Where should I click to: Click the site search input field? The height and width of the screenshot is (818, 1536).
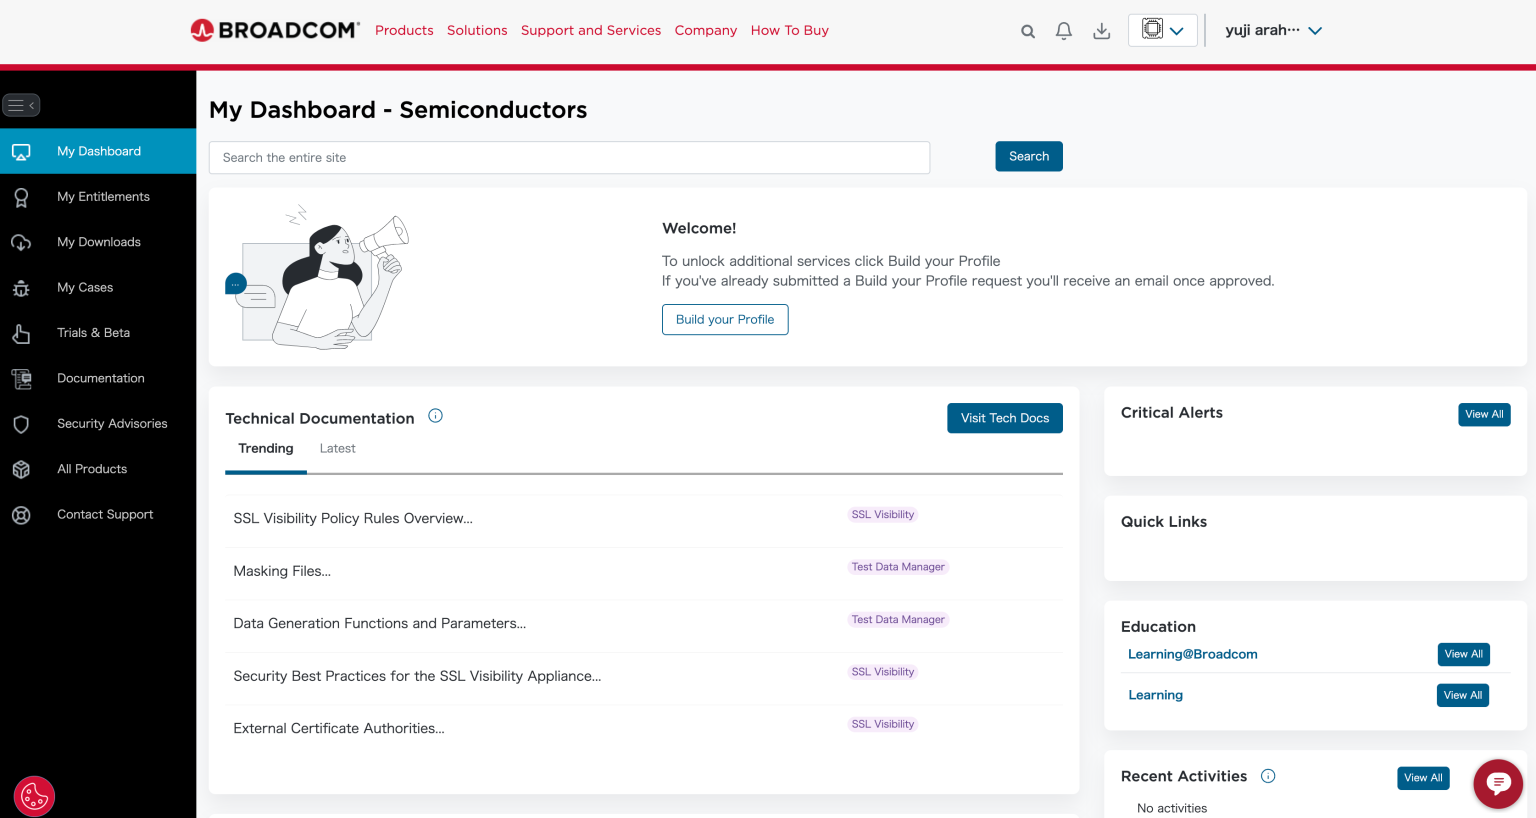[569, 157]
